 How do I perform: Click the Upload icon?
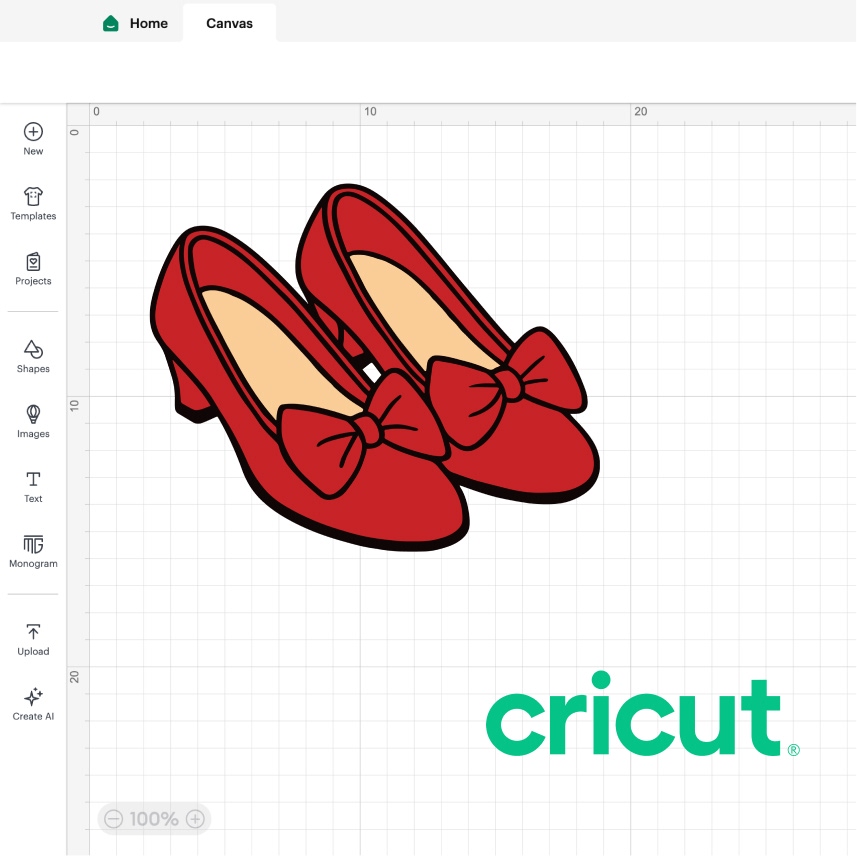(33, 632)
